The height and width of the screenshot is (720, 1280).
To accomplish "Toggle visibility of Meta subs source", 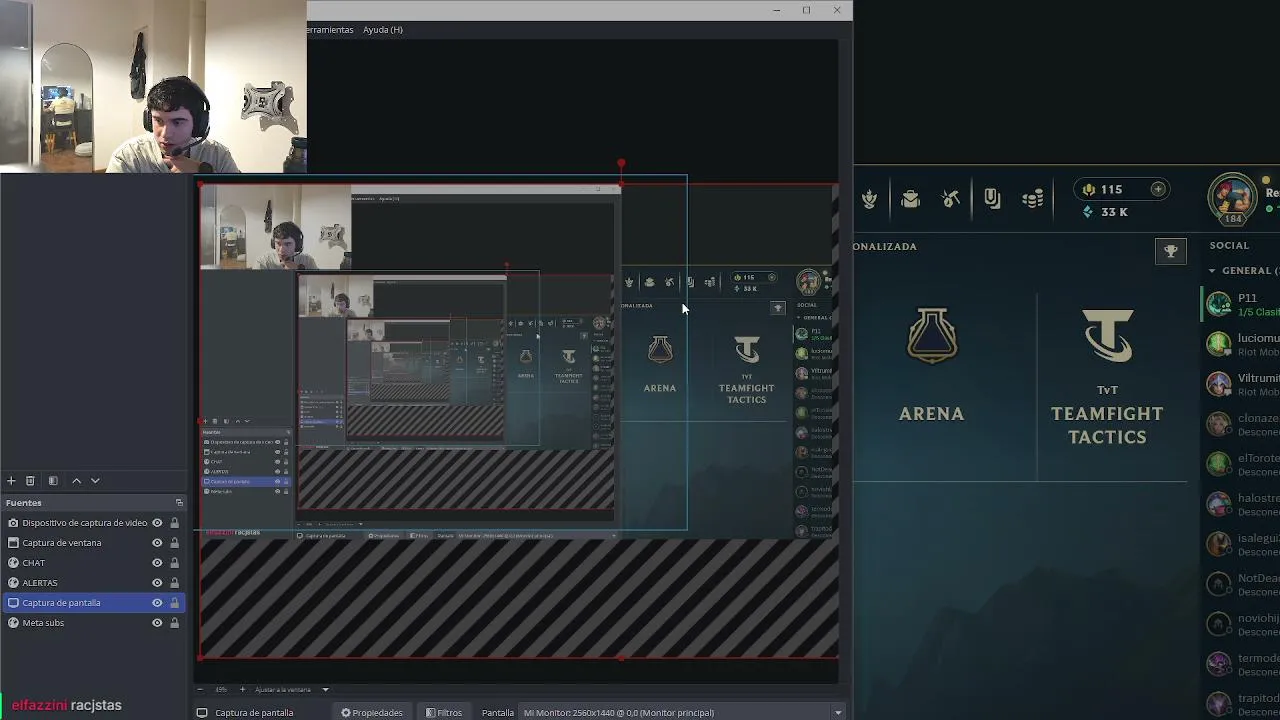I will tap(157, 623).
